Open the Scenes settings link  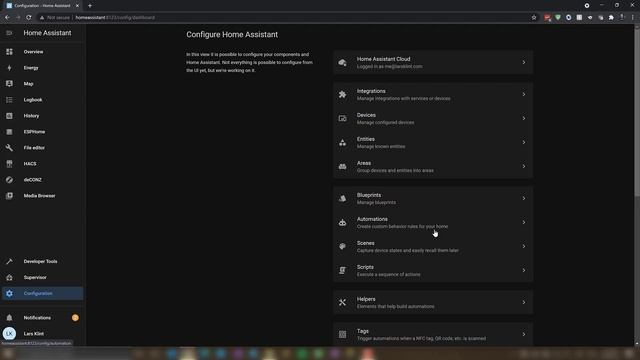(x=433, y=247)
